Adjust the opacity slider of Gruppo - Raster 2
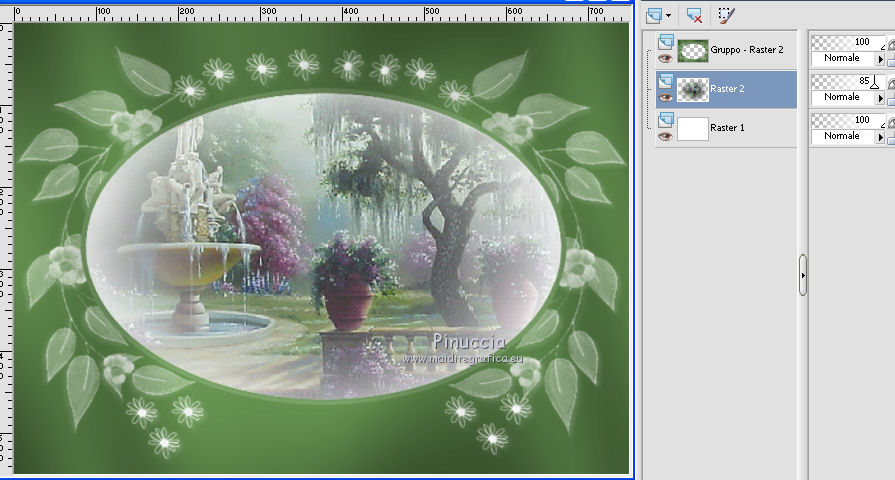895x480 pixels. point(848,42)
